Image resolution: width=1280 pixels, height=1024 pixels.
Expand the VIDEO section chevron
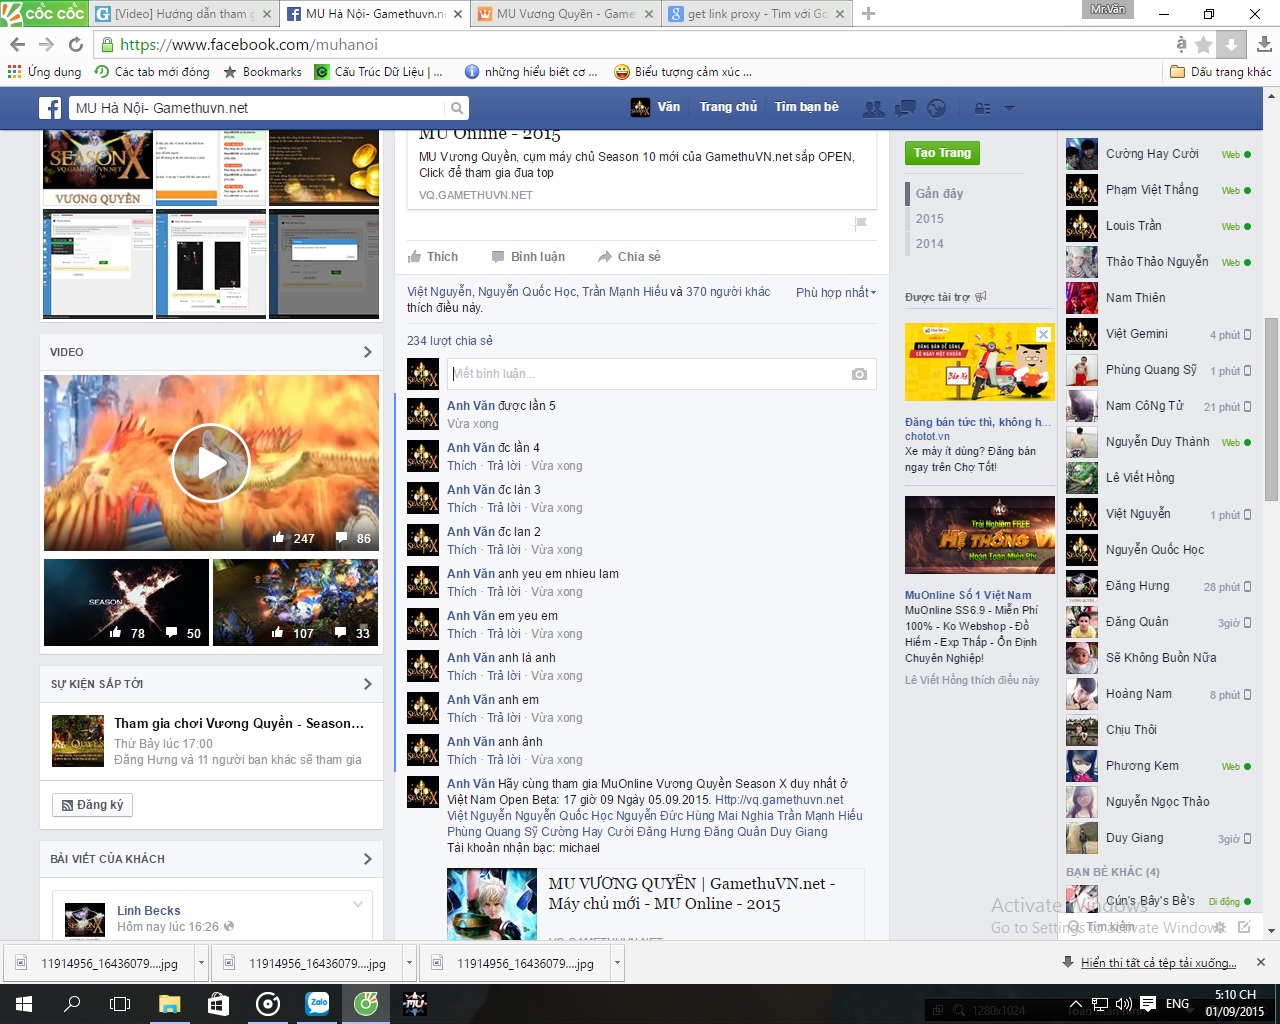coord(367,352)
